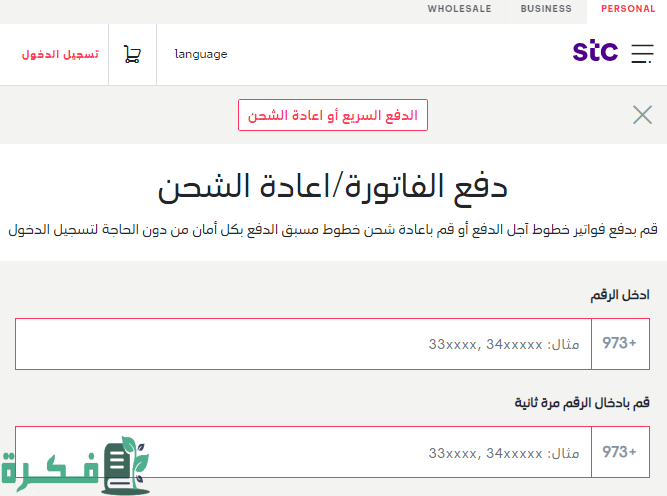The width and height of the screenshot is (667, 496).
Task: Click the +973 prefix of first field
Action: click(x=620, y=344)
